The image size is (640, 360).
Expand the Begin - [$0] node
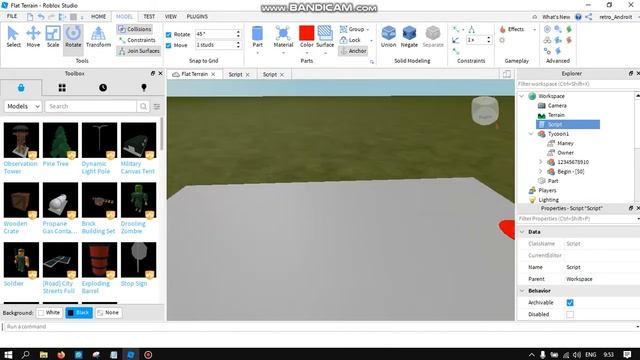click(x=540, y=171)
